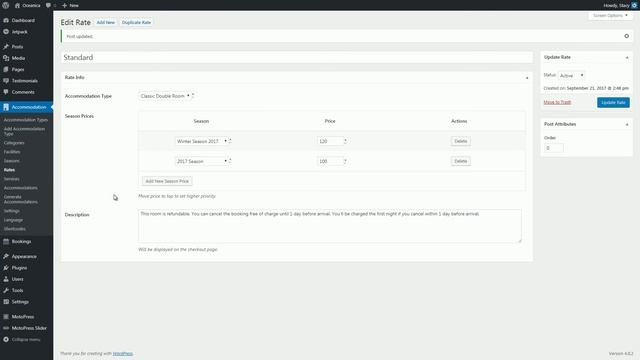Open Add Accommodation Type submenu link

click(24, 131)
